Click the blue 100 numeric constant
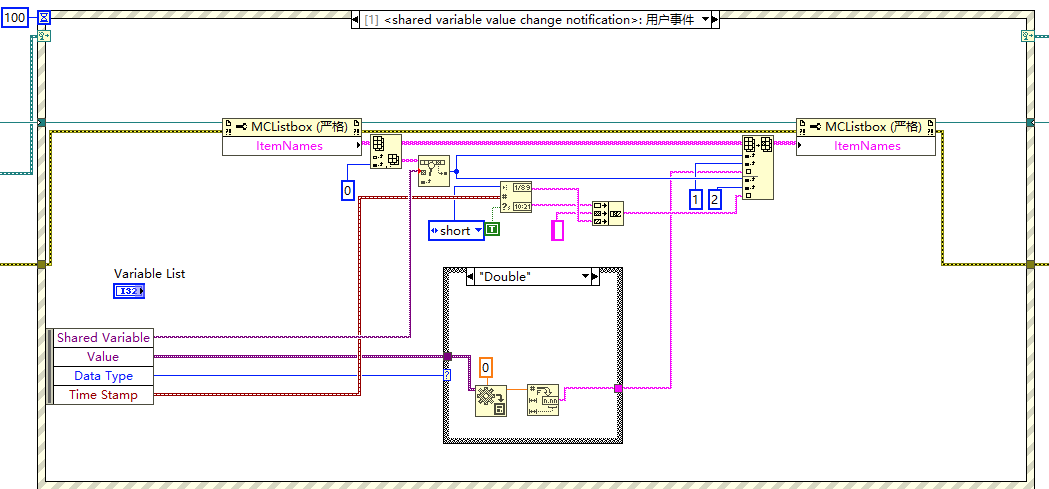Screen dimensions: 1049x489 click(x=15, y=18)
